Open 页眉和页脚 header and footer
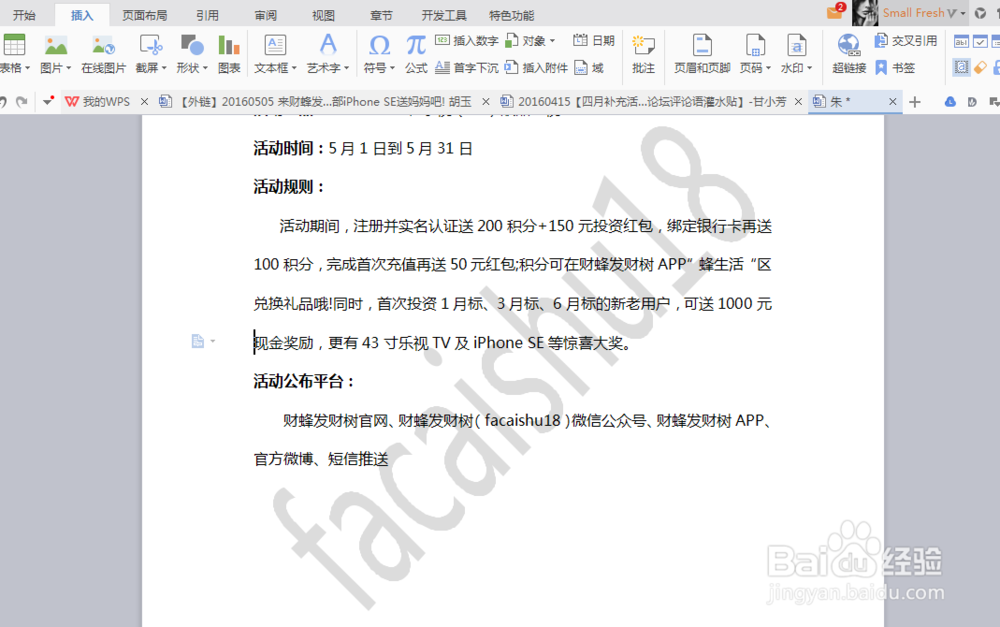1000x627 pixels. tap(702, 54)
